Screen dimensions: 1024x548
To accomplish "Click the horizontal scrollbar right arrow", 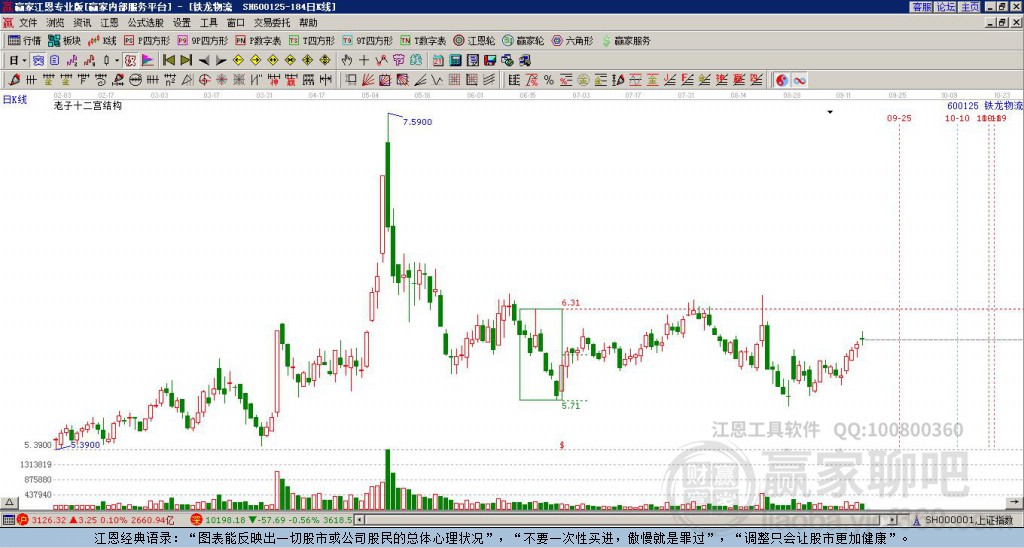I will coord(892,520).
